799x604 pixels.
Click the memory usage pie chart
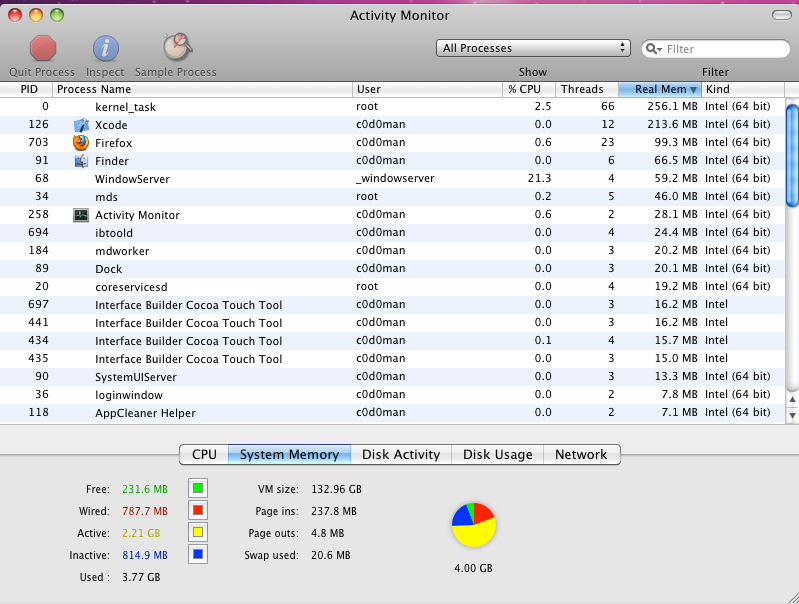click(474, 525)
